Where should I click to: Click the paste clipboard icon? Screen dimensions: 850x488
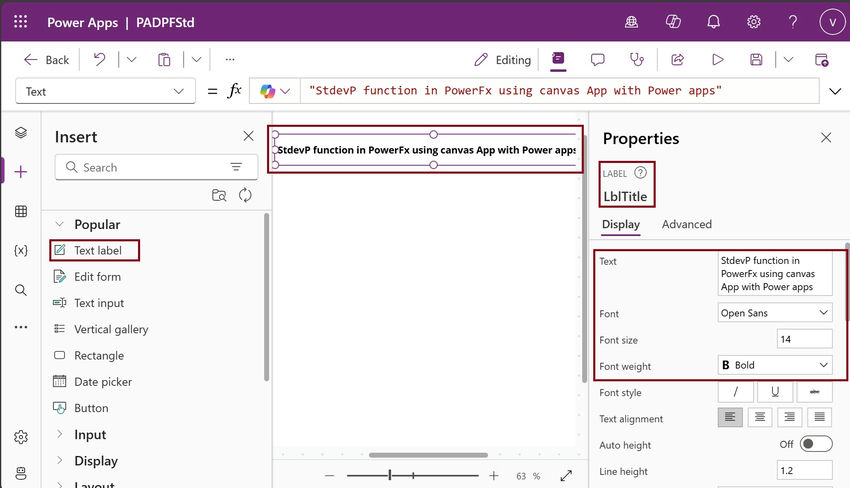164,60
